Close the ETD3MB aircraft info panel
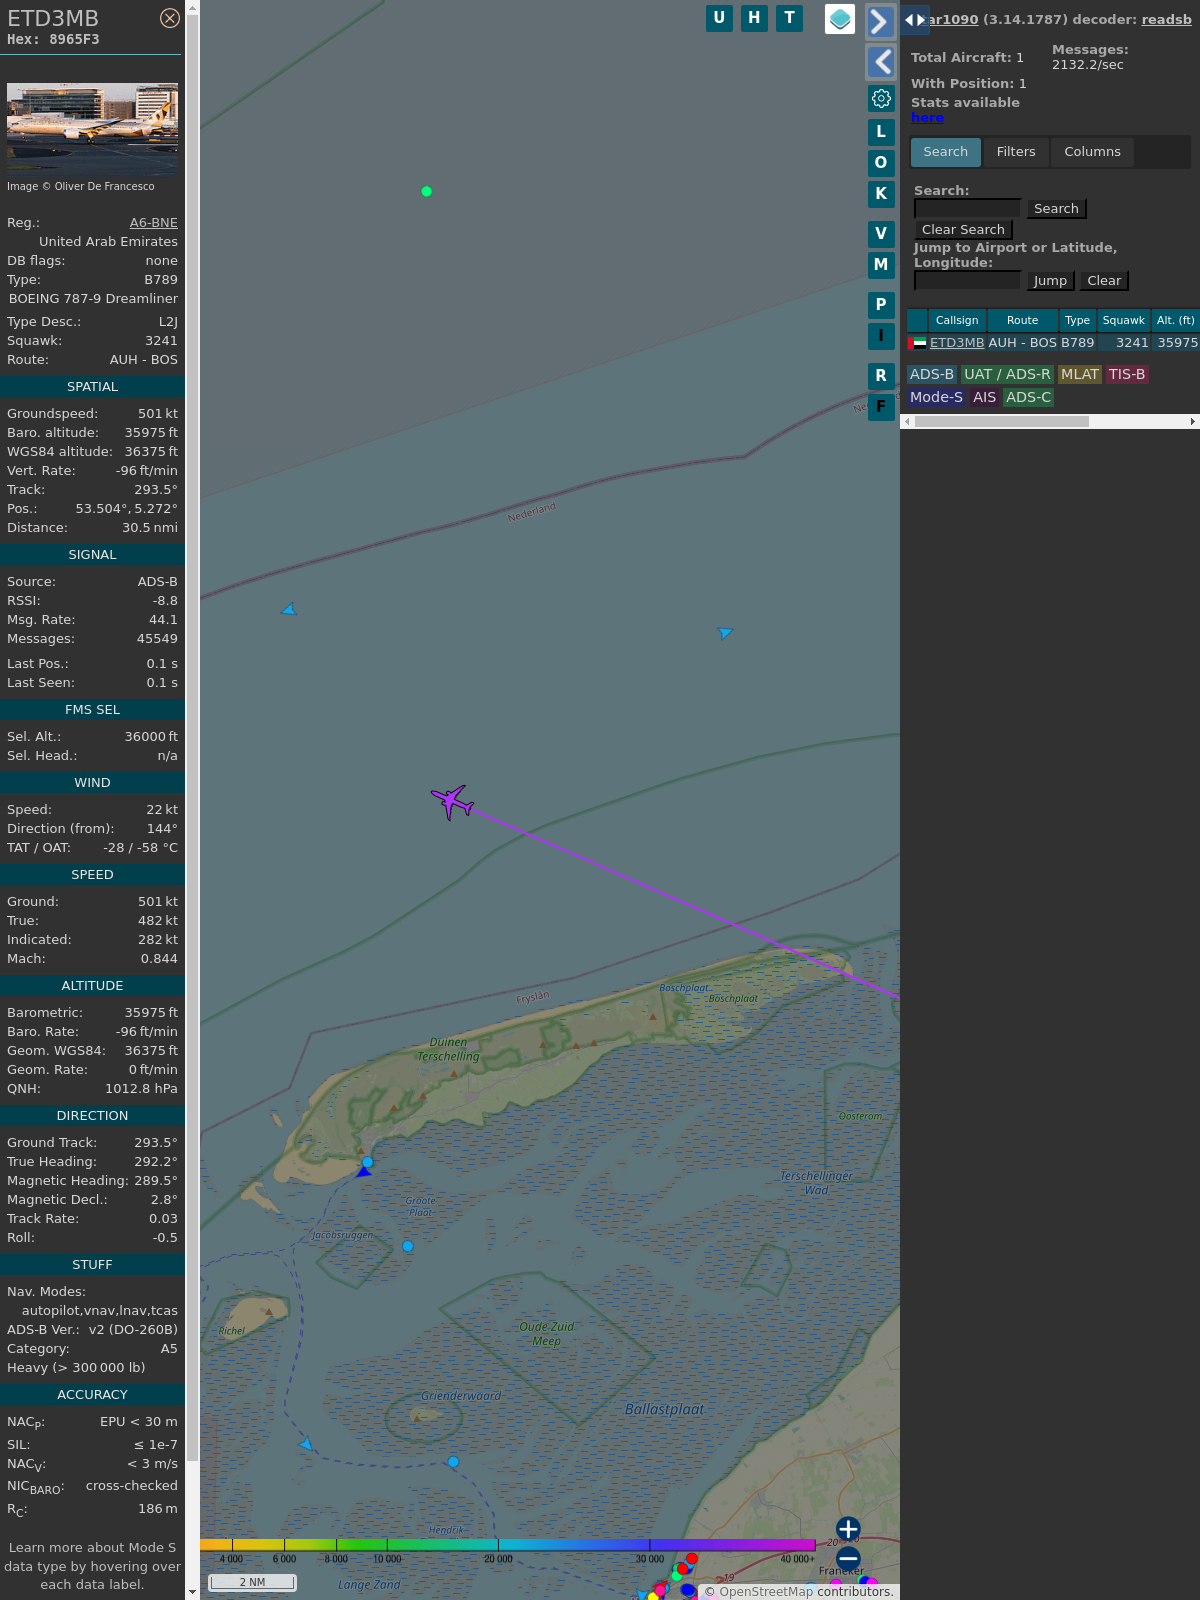Screen dimensions: 1200x1600 pyautogui.click(x=170, y=18)
